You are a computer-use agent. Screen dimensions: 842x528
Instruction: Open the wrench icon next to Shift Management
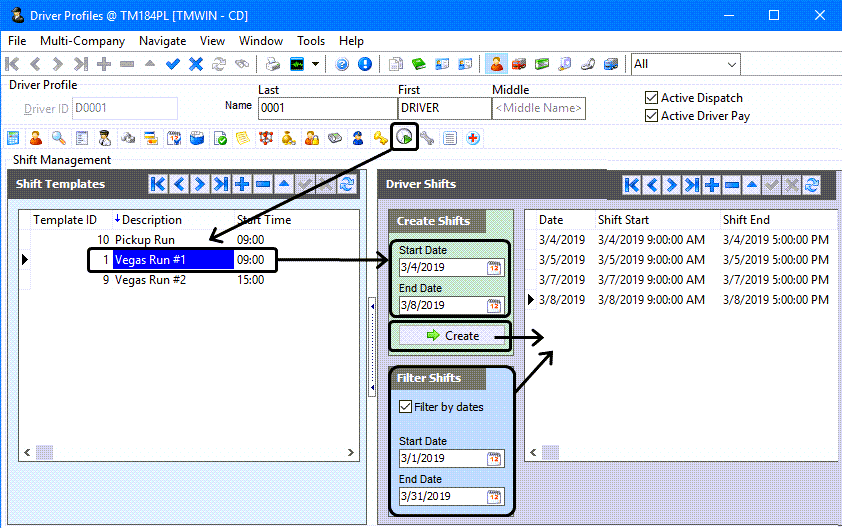click(427, 139)
